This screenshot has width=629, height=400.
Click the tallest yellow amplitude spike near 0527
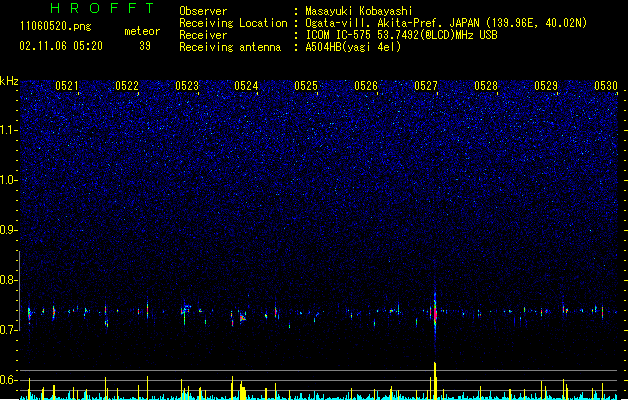click(435, 380)
